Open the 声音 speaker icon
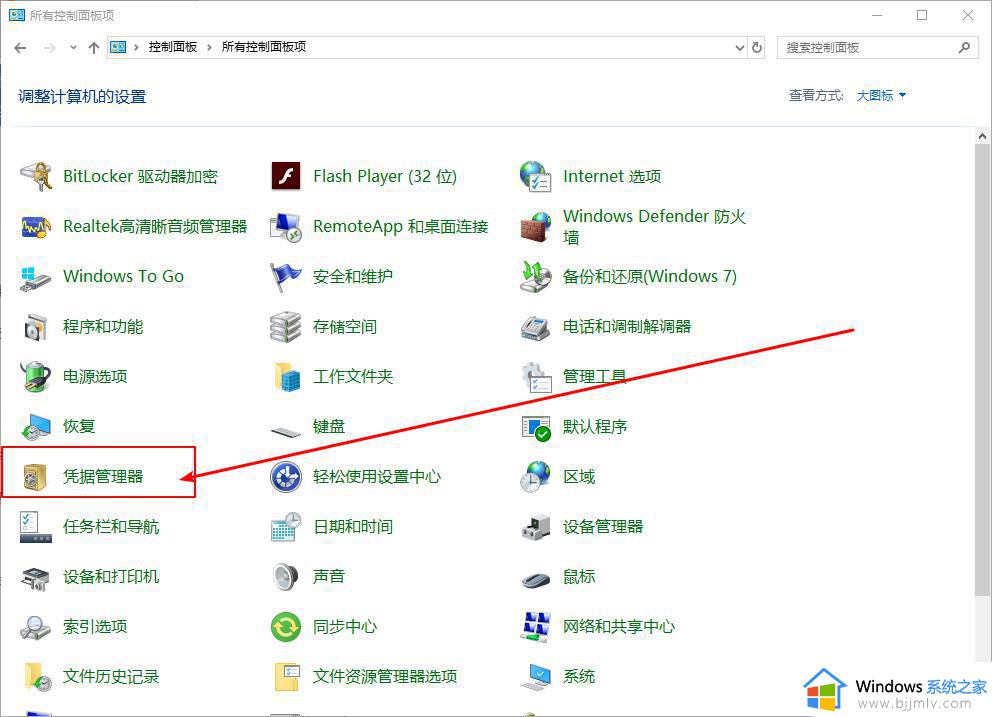The width and height of the screenshot is (992, 717). tap(286, 577)
